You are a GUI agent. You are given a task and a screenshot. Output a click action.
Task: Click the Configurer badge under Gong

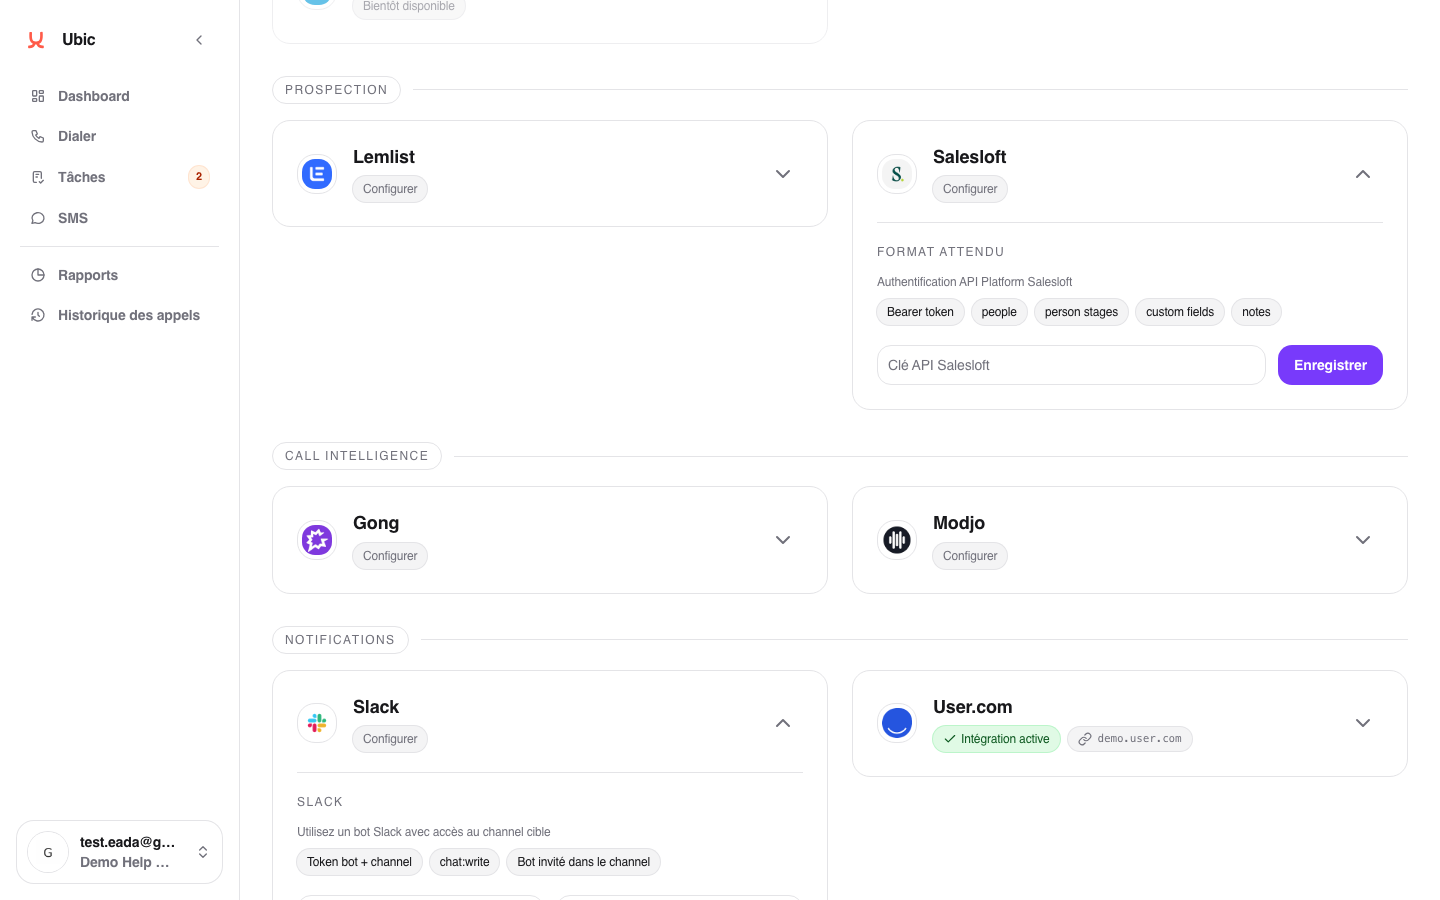tap(390, 556)
